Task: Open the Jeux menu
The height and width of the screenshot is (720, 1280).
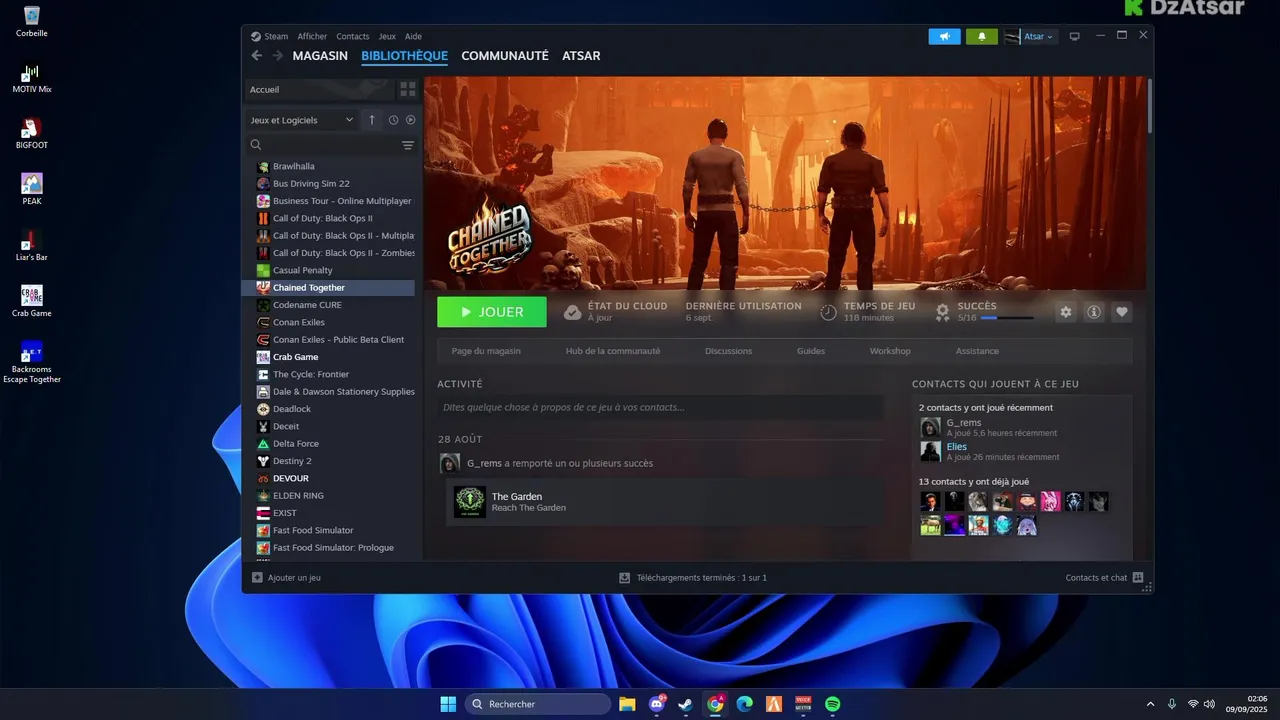Action: 387,36
